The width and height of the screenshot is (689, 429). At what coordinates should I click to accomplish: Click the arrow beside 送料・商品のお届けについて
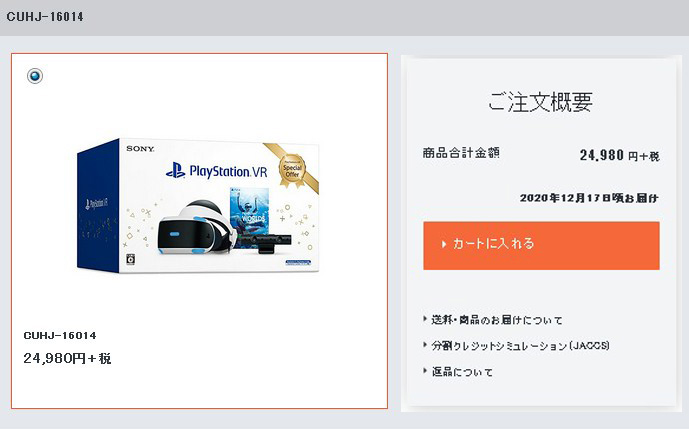(x=425, y=319)
